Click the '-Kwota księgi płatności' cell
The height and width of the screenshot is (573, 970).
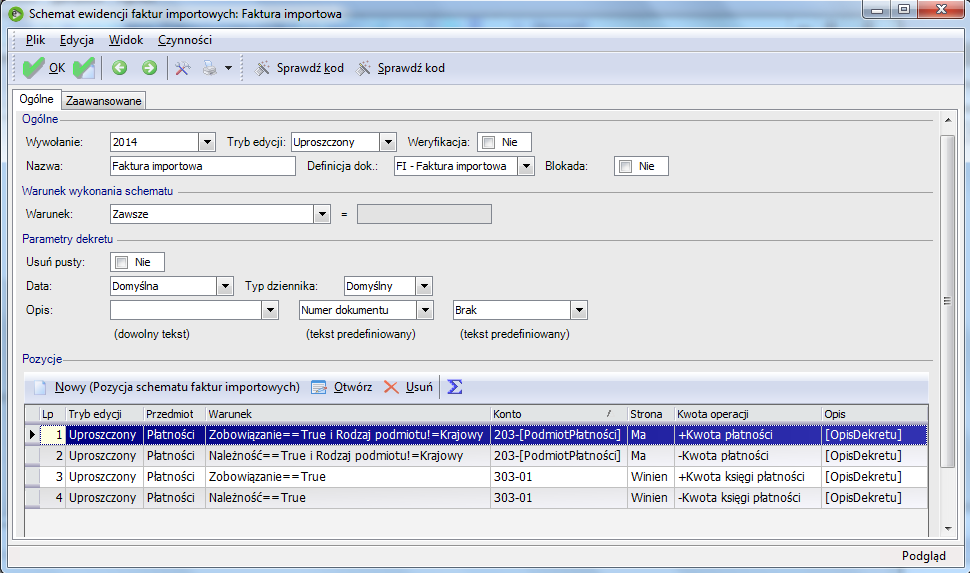[x=748, y=498]
